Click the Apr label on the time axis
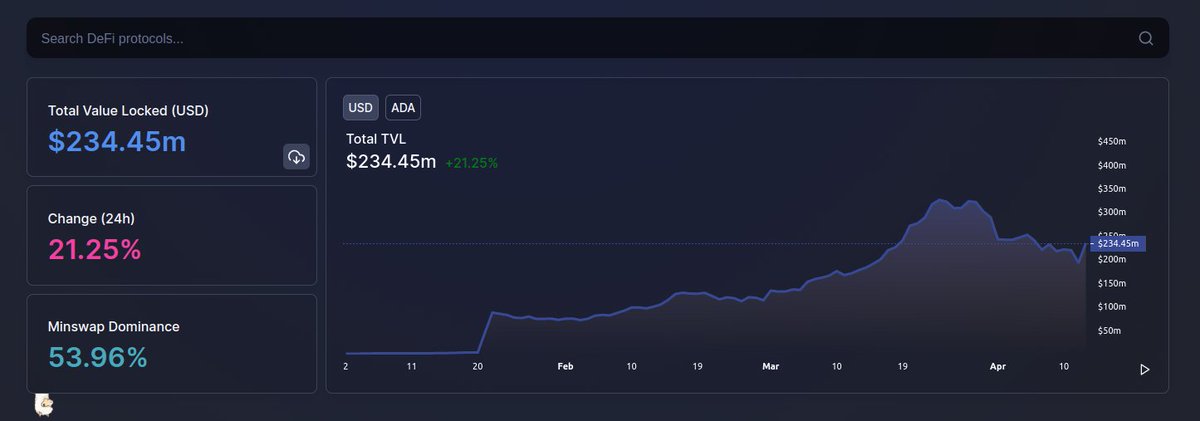This screenshot has width=1200, height=421. pyautogui.click(x=998, y=367)
